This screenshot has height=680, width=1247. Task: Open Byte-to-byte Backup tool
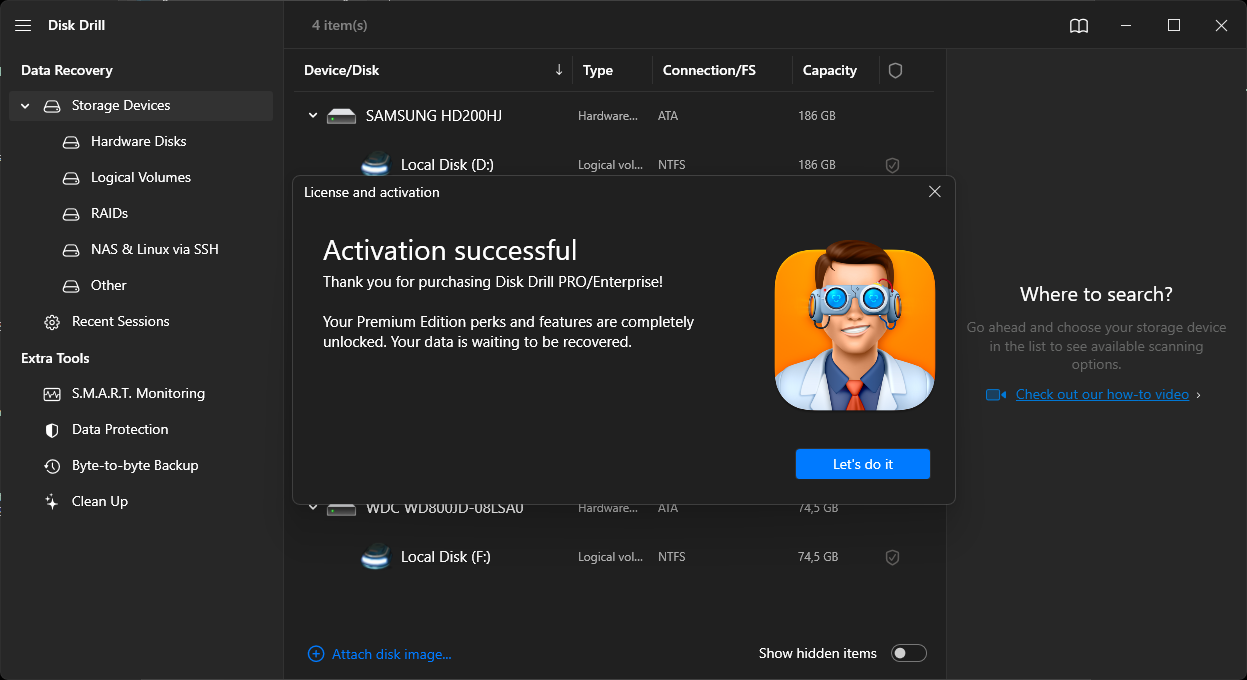tap(135, 466)
